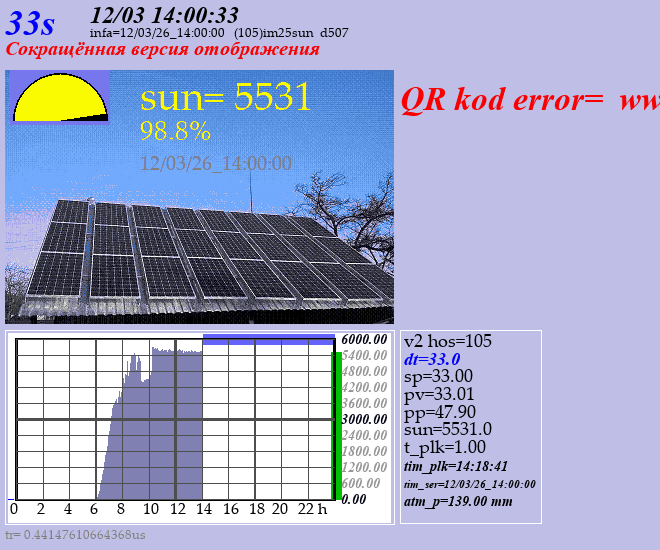
Task: Click the 'tr=' timing text at bottom
Action: (76, 535)
